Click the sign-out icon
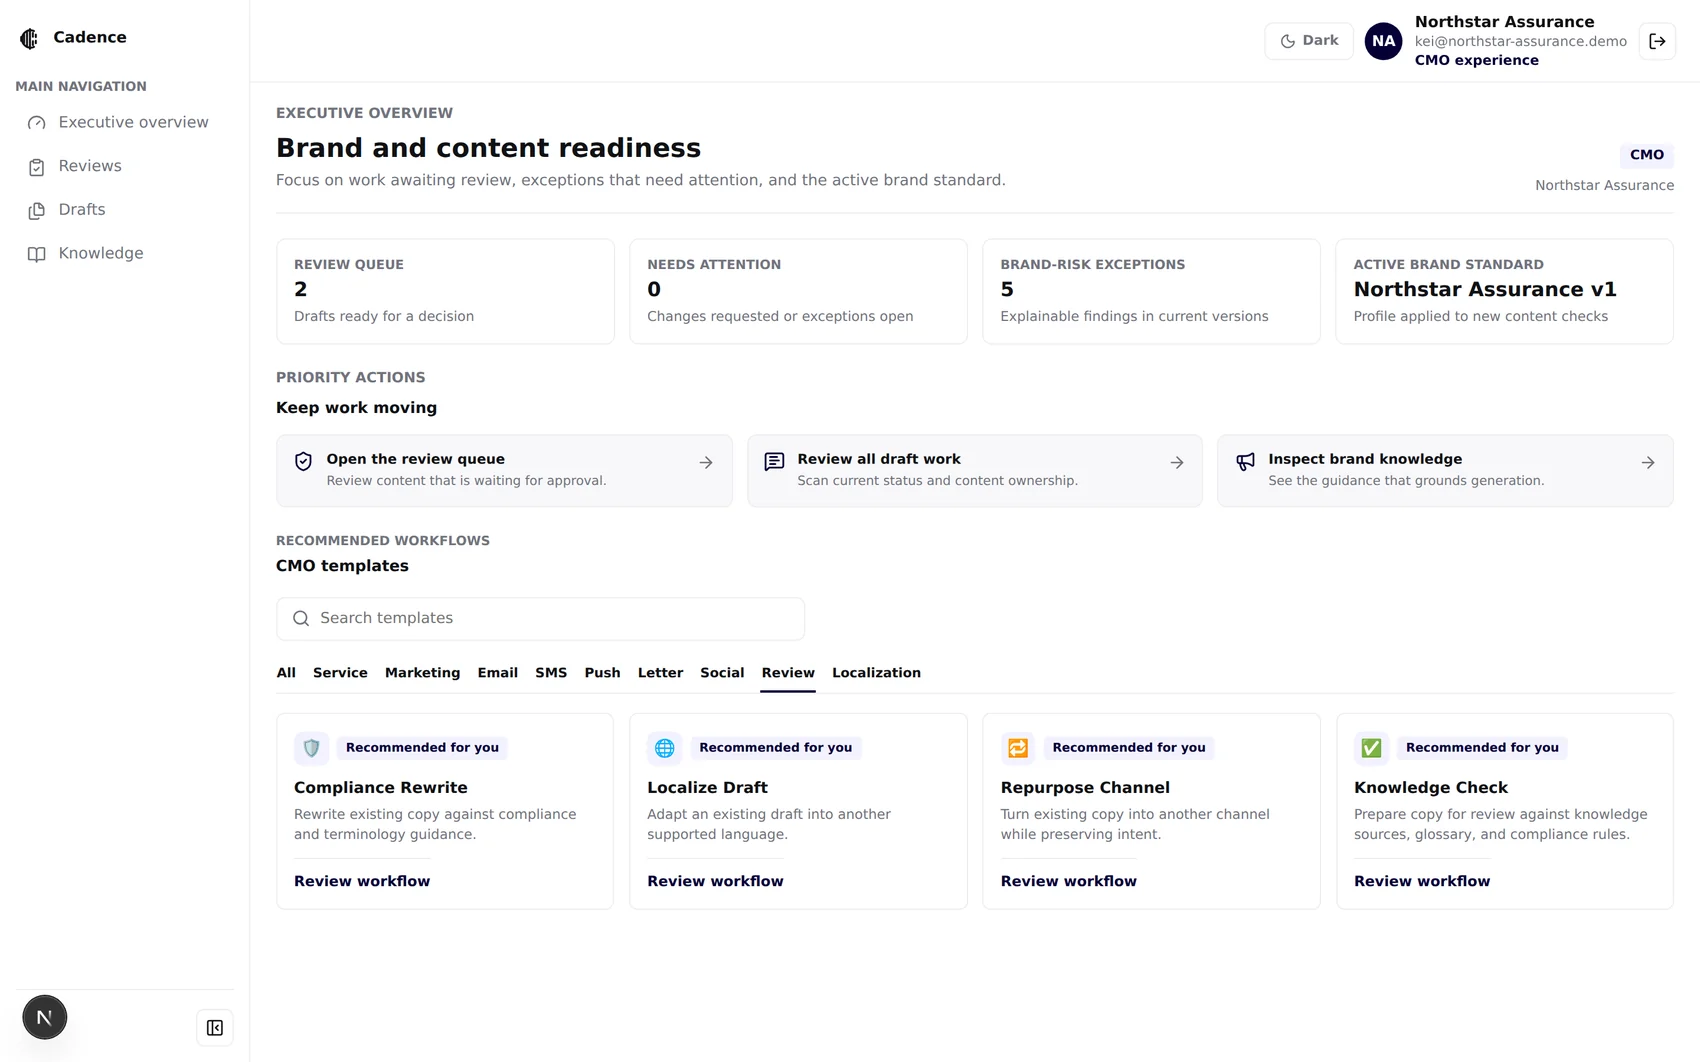The image size is (1700, 1062). 1657,41
